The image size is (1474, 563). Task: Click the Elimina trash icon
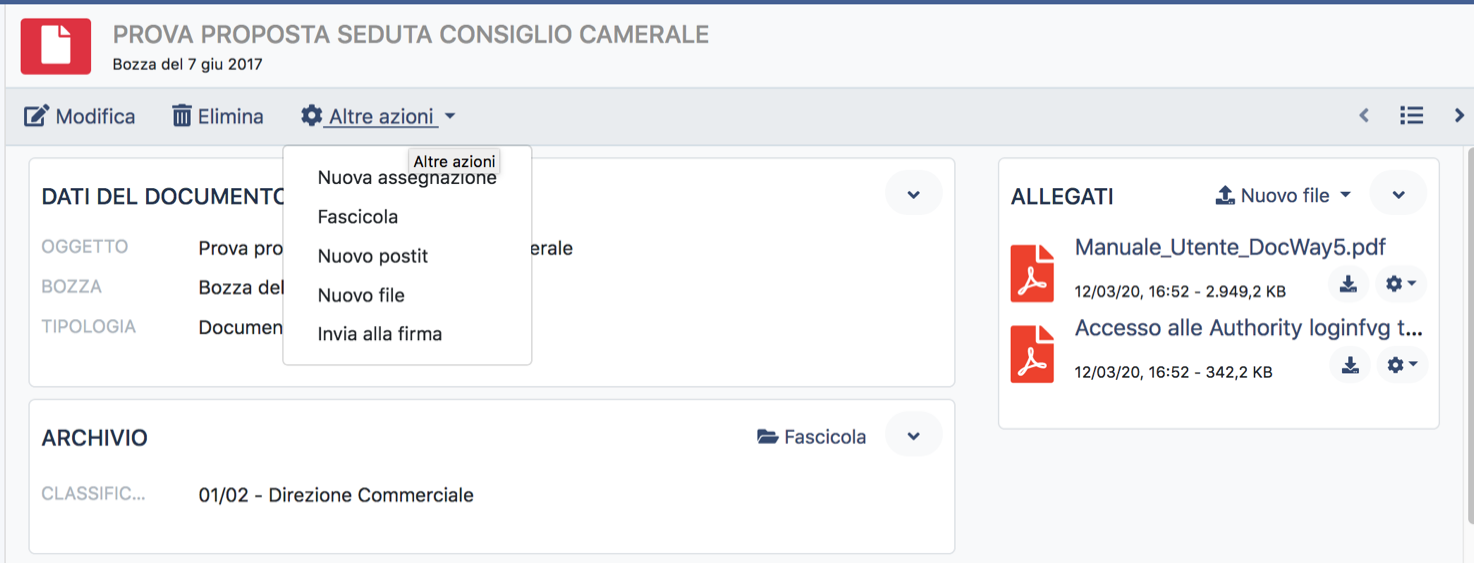point(182,116)
